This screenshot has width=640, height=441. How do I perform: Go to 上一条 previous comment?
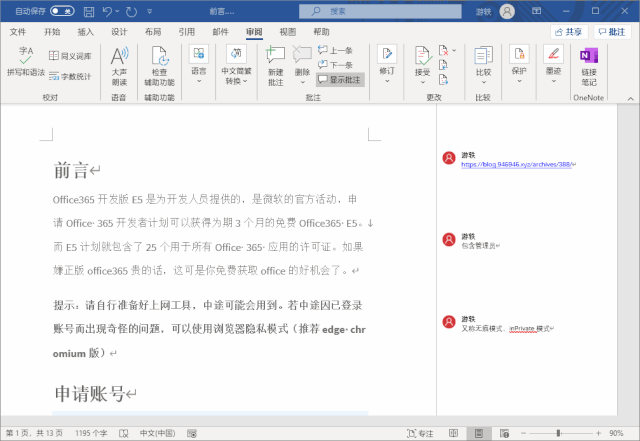click(335, 50)
